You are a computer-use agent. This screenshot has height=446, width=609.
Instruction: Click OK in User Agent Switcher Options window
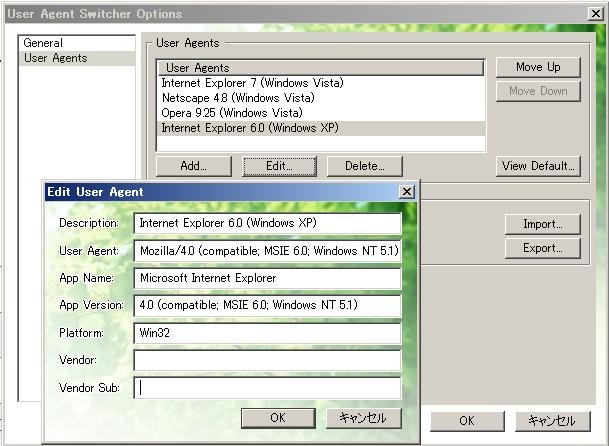click(467, 421)
